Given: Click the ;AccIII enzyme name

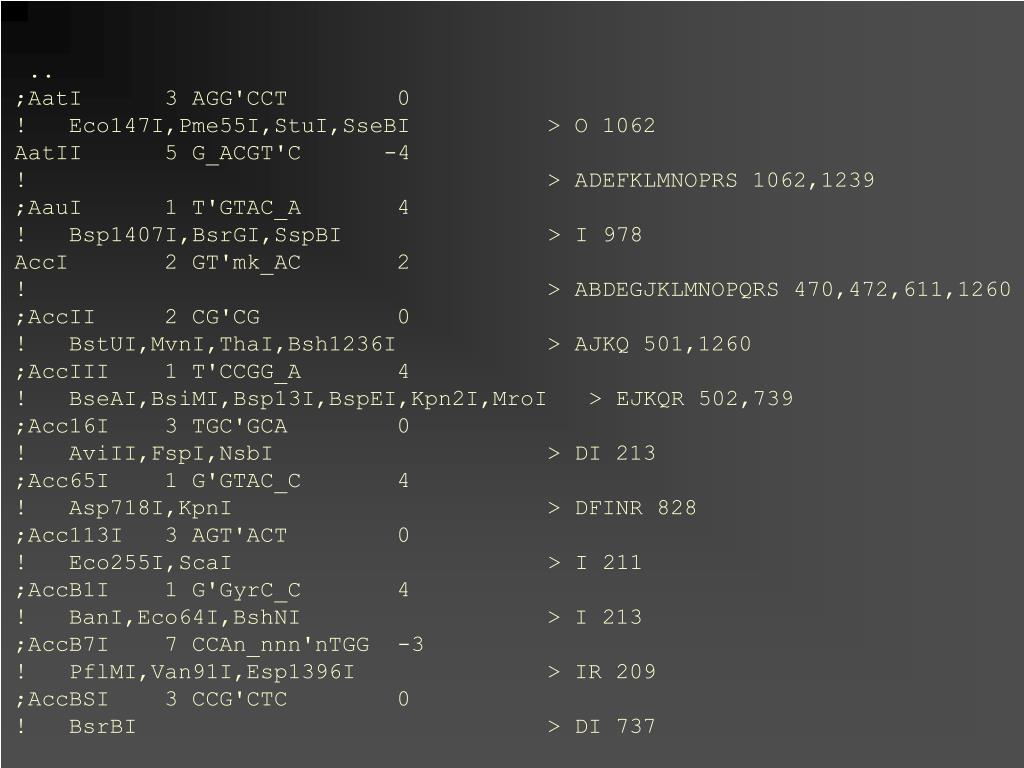Looking at the screenshot, I should point(62,372).
